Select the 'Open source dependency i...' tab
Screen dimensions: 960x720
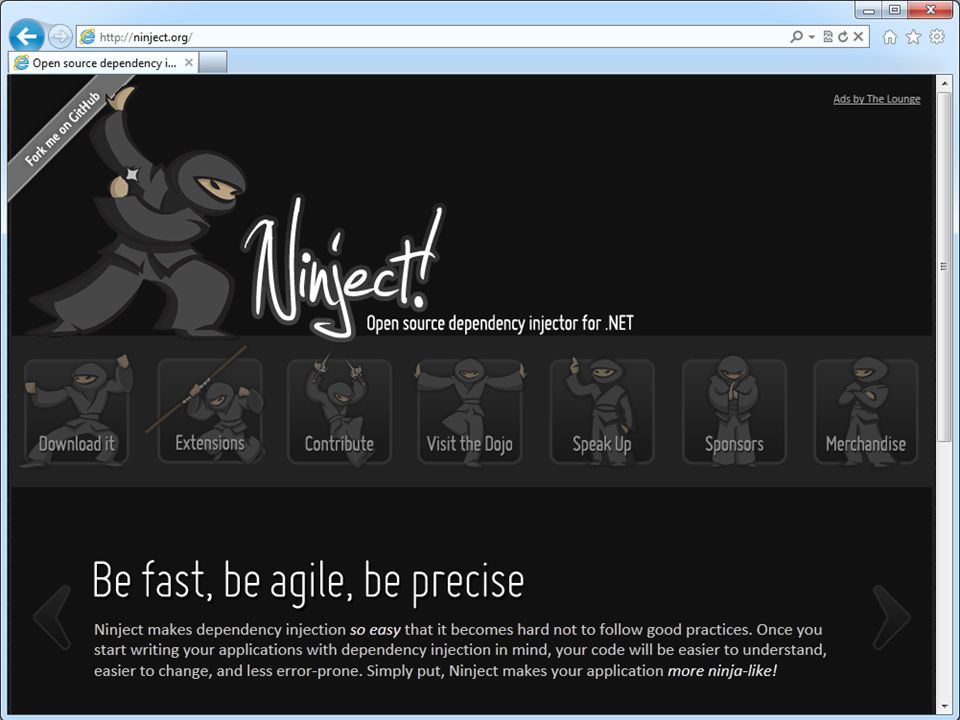pos(103,62)
